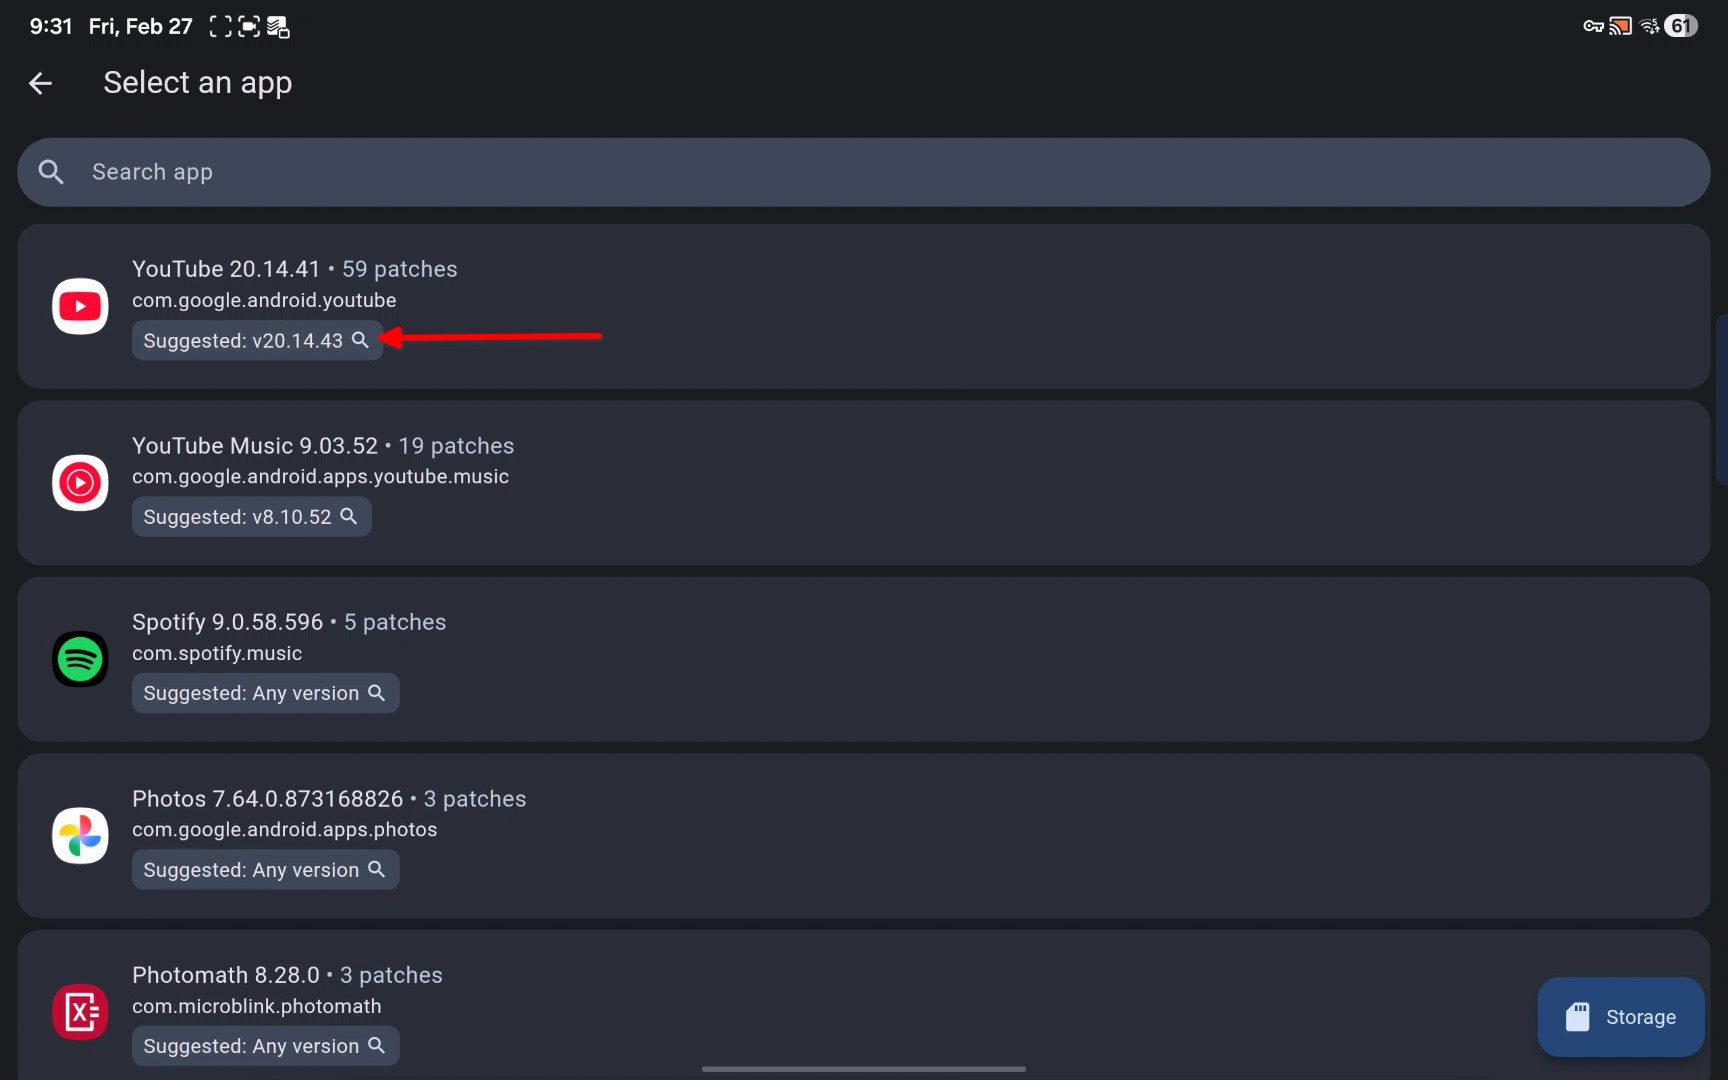Image resolution: width=1728 pixels, height=1080 pixels.
Task: Open the Storage button
Action: (x=1620, y=1017)
